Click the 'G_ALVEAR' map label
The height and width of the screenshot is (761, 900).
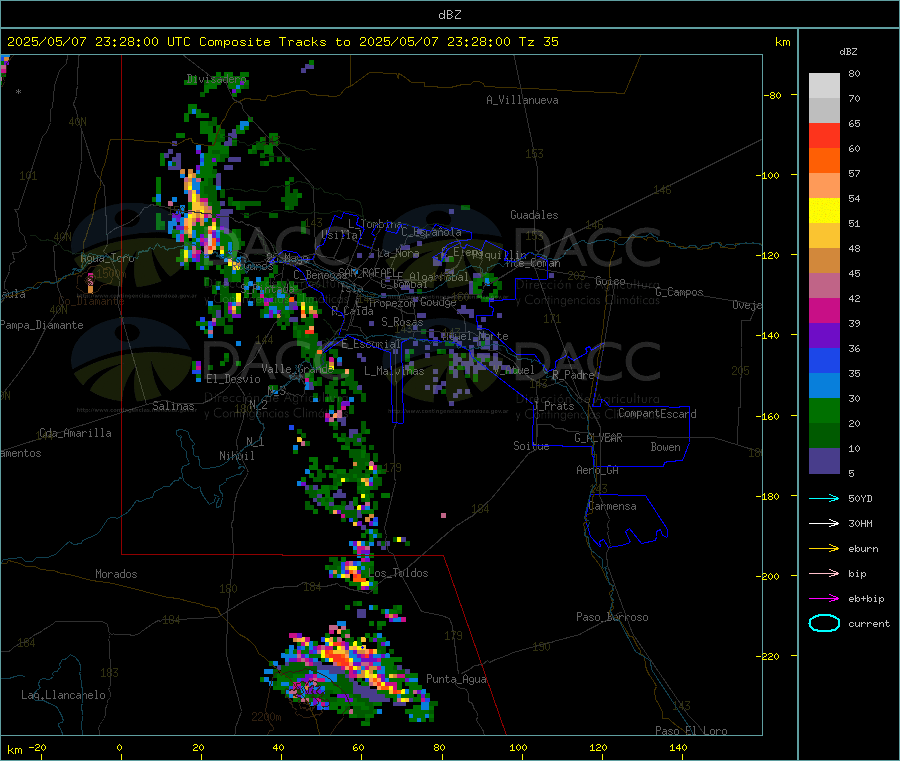(598, 438)
